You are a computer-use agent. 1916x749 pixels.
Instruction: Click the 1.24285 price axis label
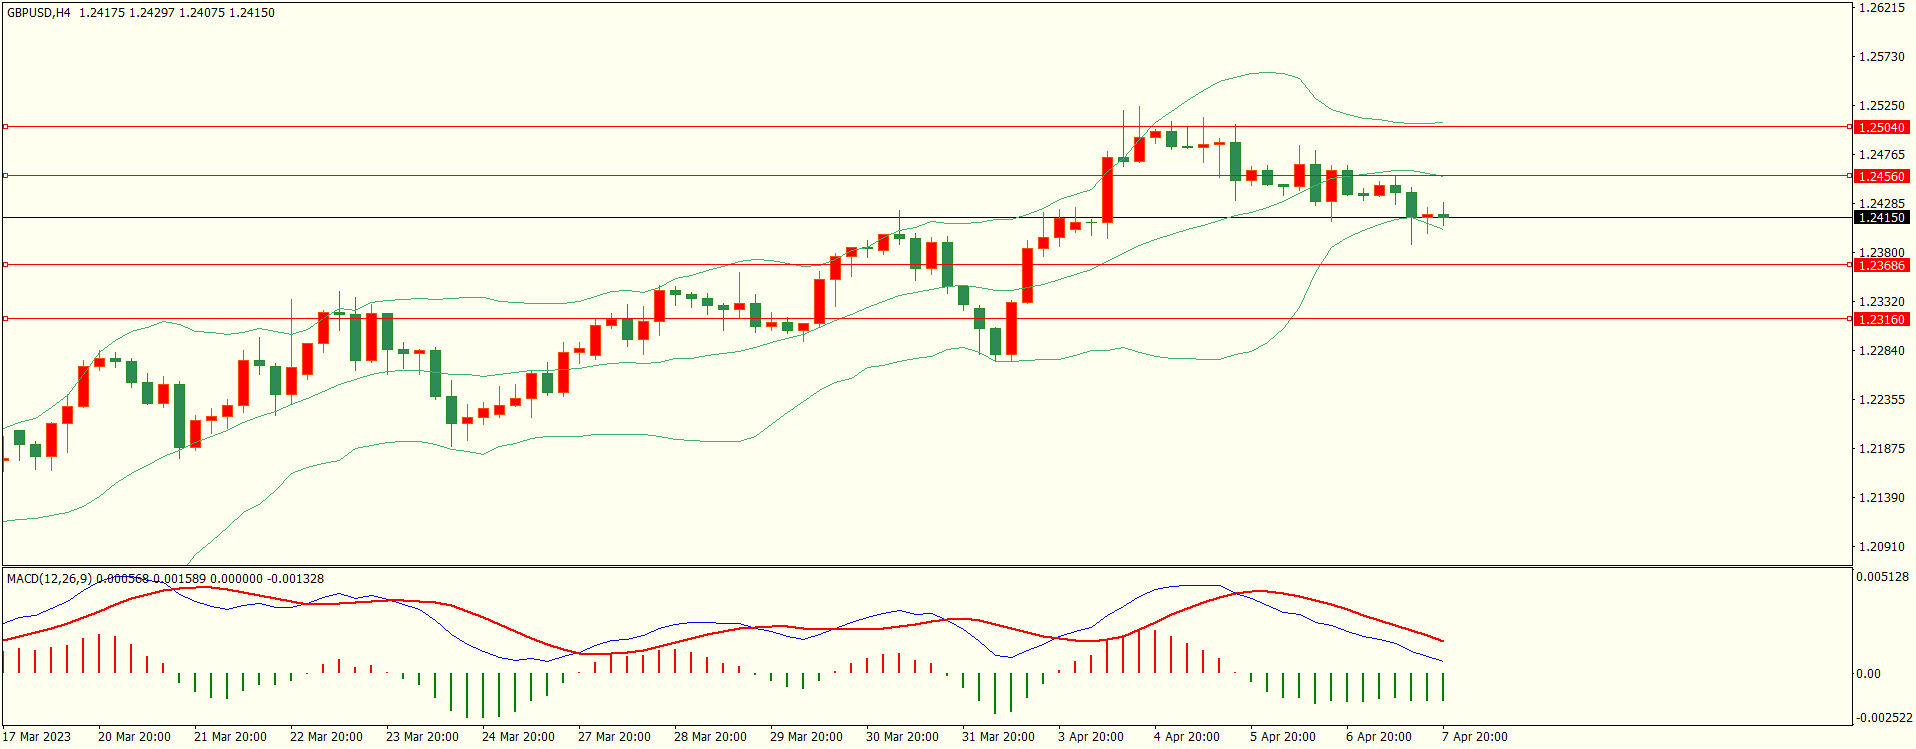point(1881,204)
